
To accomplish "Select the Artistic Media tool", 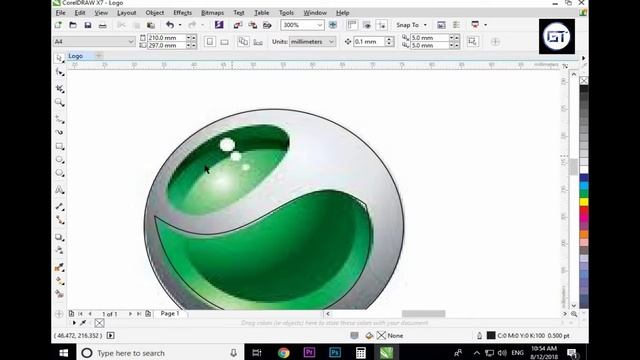I will 60,132.
